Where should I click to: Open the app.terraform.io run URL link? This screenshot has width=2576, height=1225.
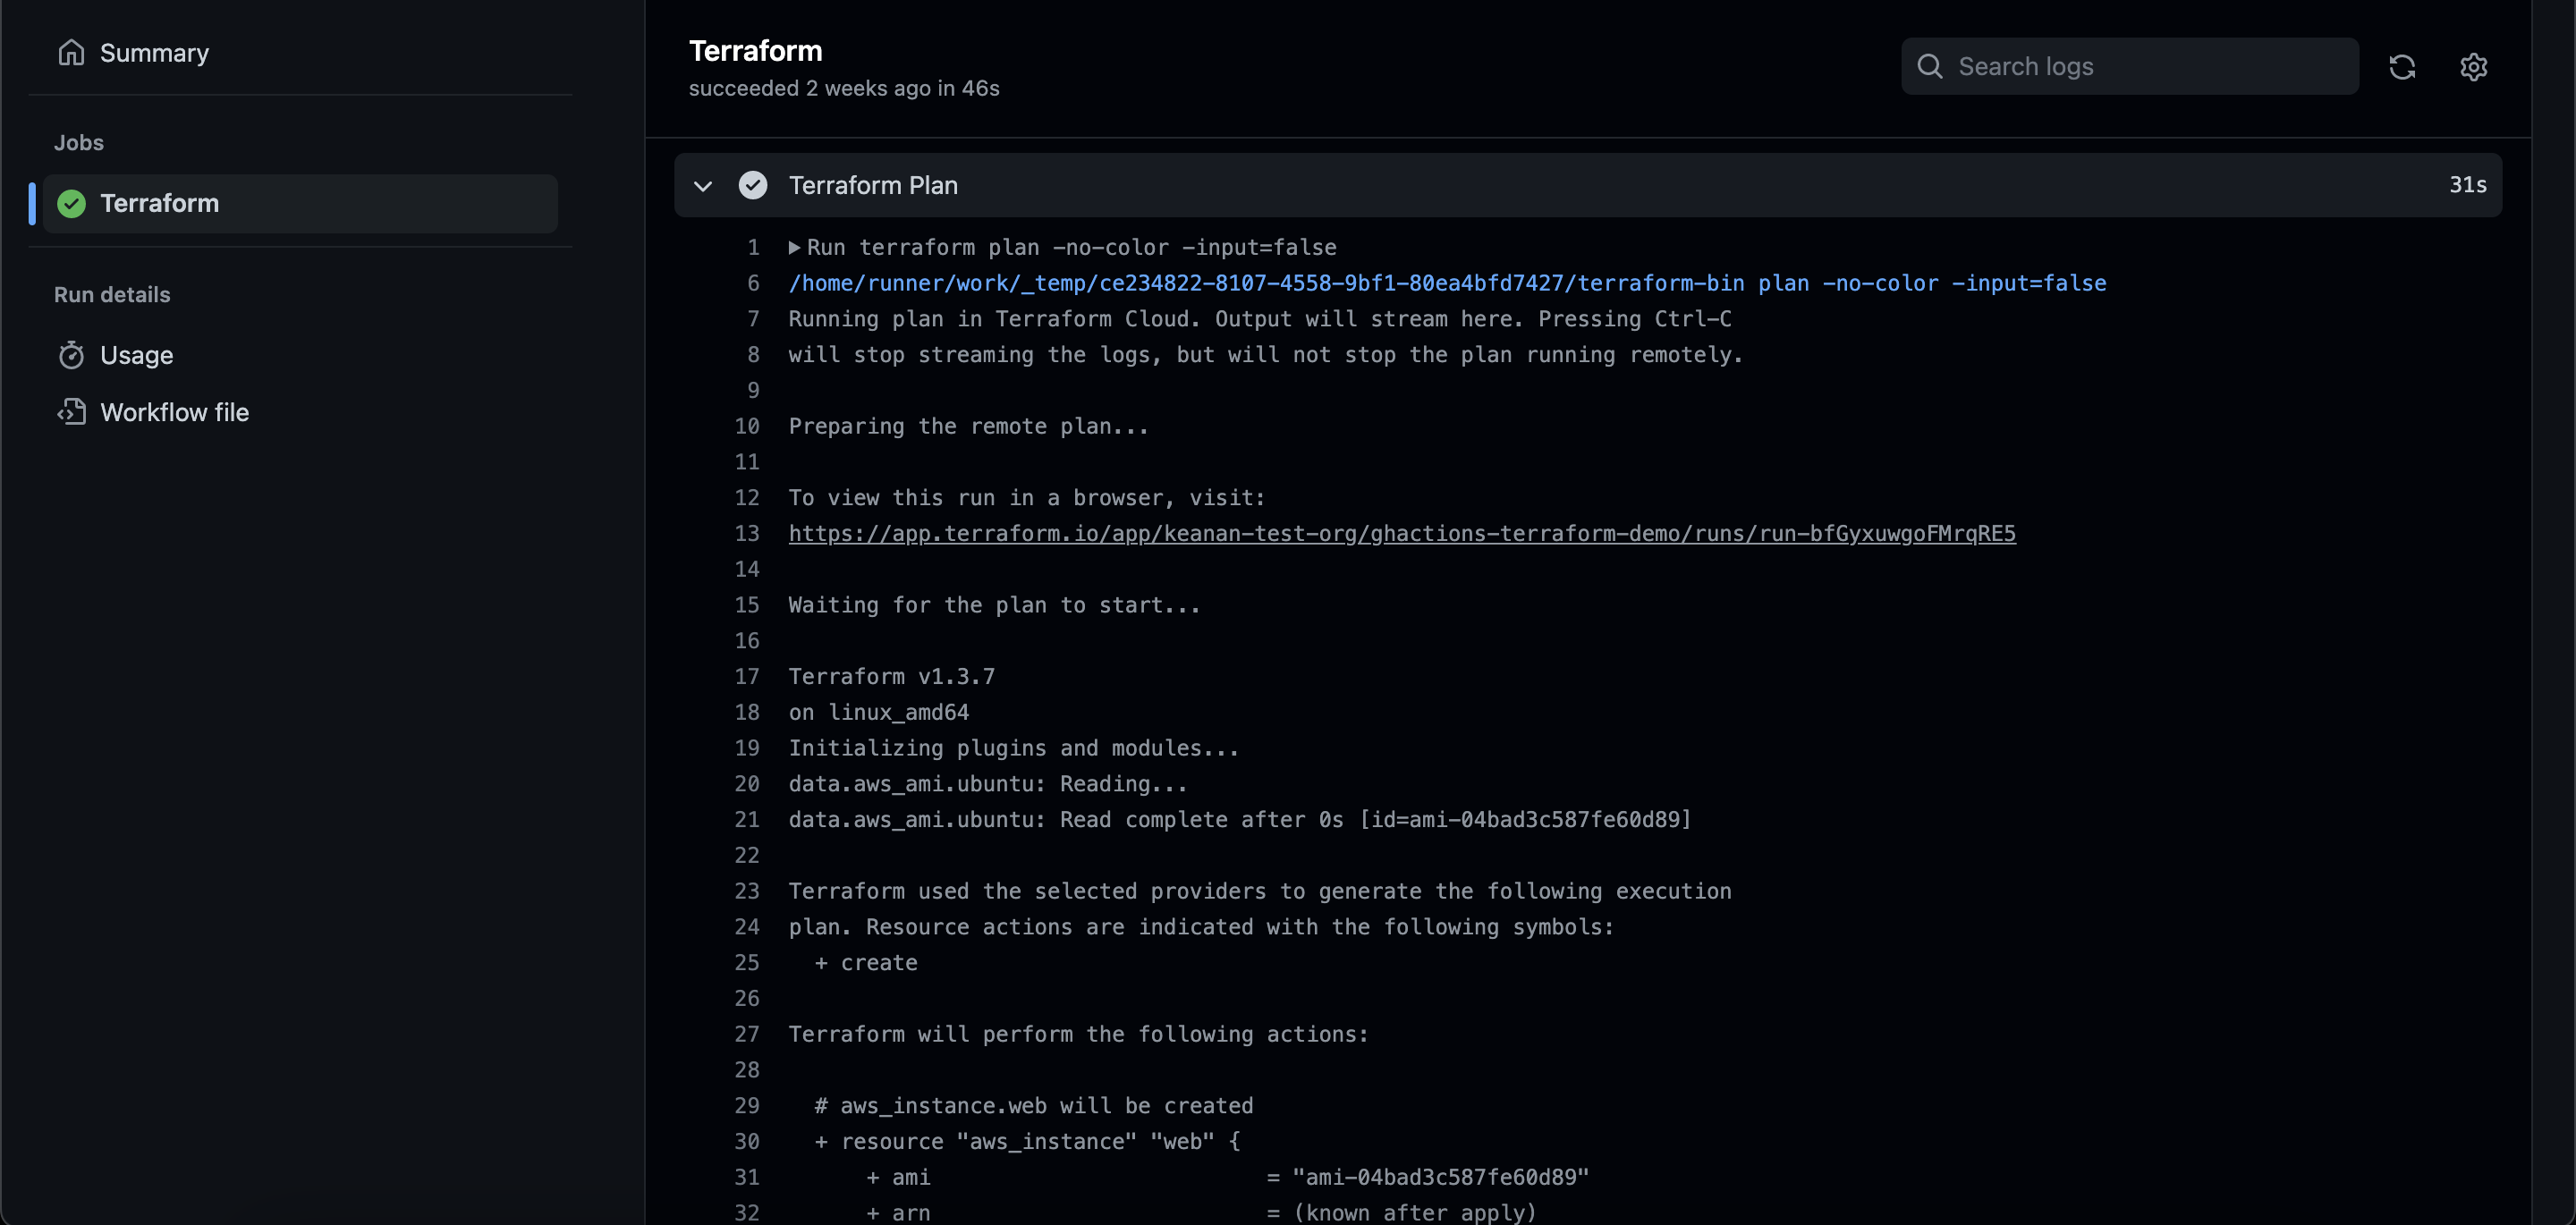pyautogui.click(x=1401, y=534)
